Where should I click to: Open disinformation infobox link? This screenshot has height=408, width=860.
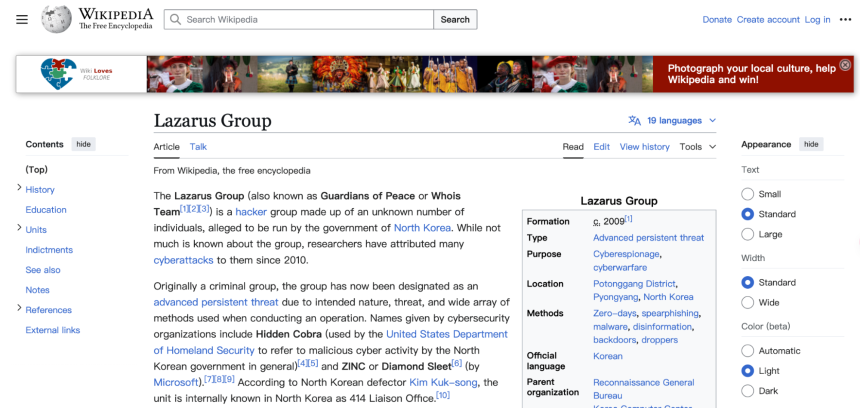pos(662,326)
